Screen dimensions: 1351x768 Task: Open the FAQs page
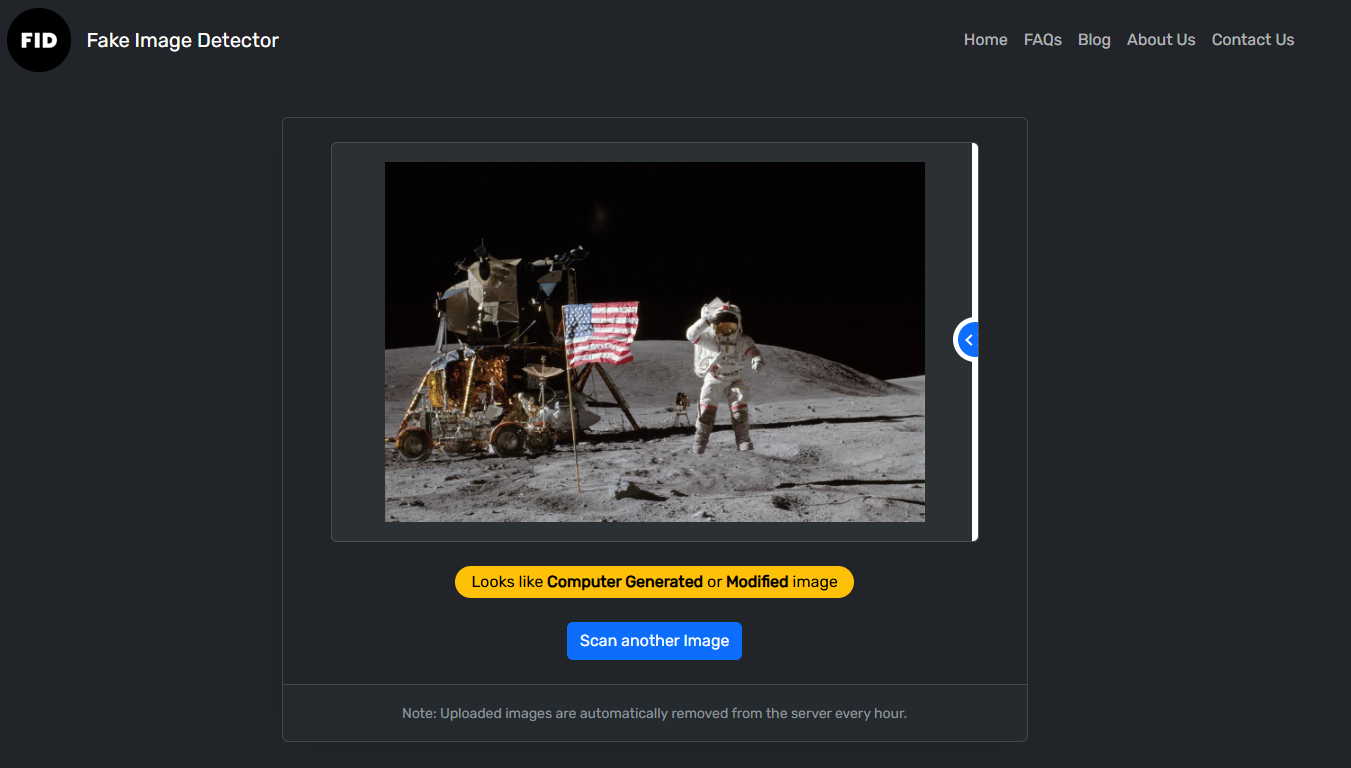(x=1043, y=40)
